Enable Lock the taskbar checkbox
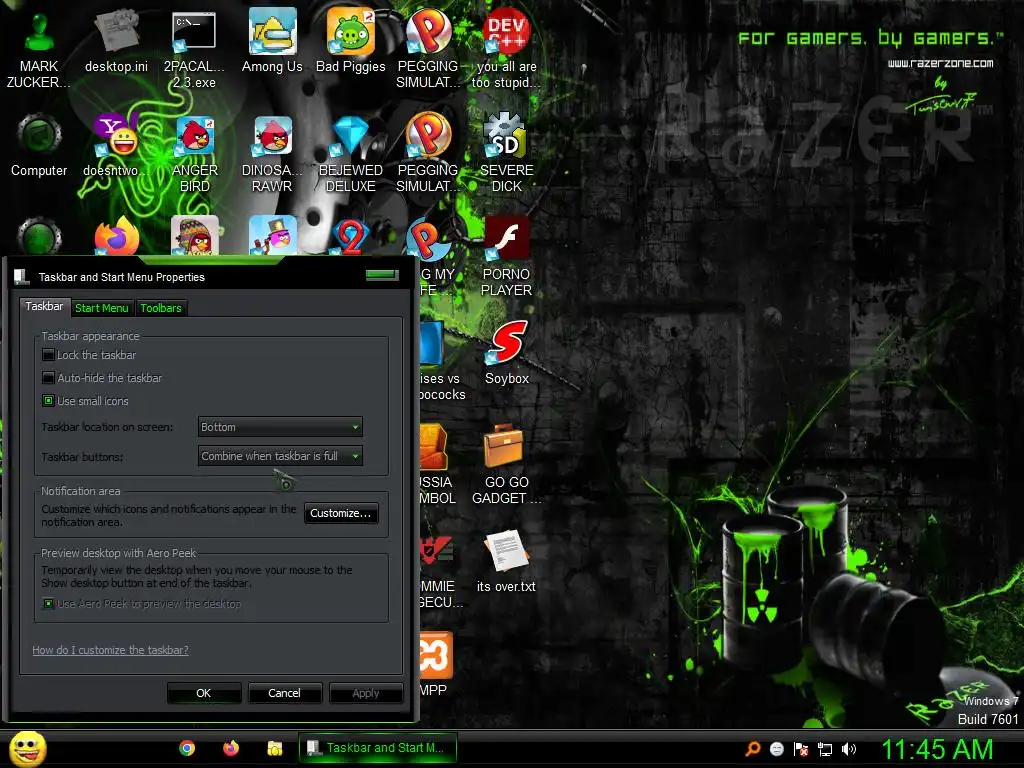Viewport: 1024px width, 768px height. [x=48, y=355]
